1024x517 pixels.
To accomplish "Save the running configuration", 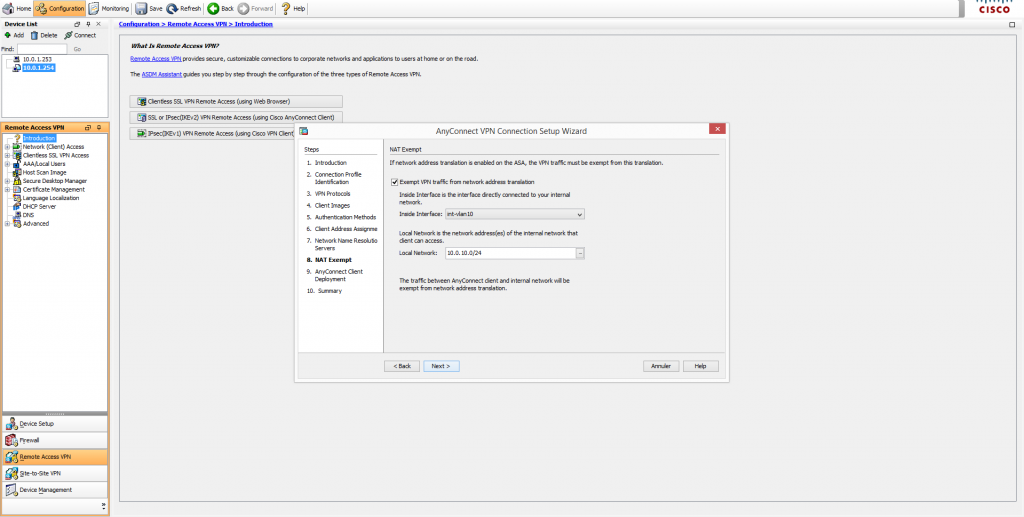I will (x=149, y=8).
